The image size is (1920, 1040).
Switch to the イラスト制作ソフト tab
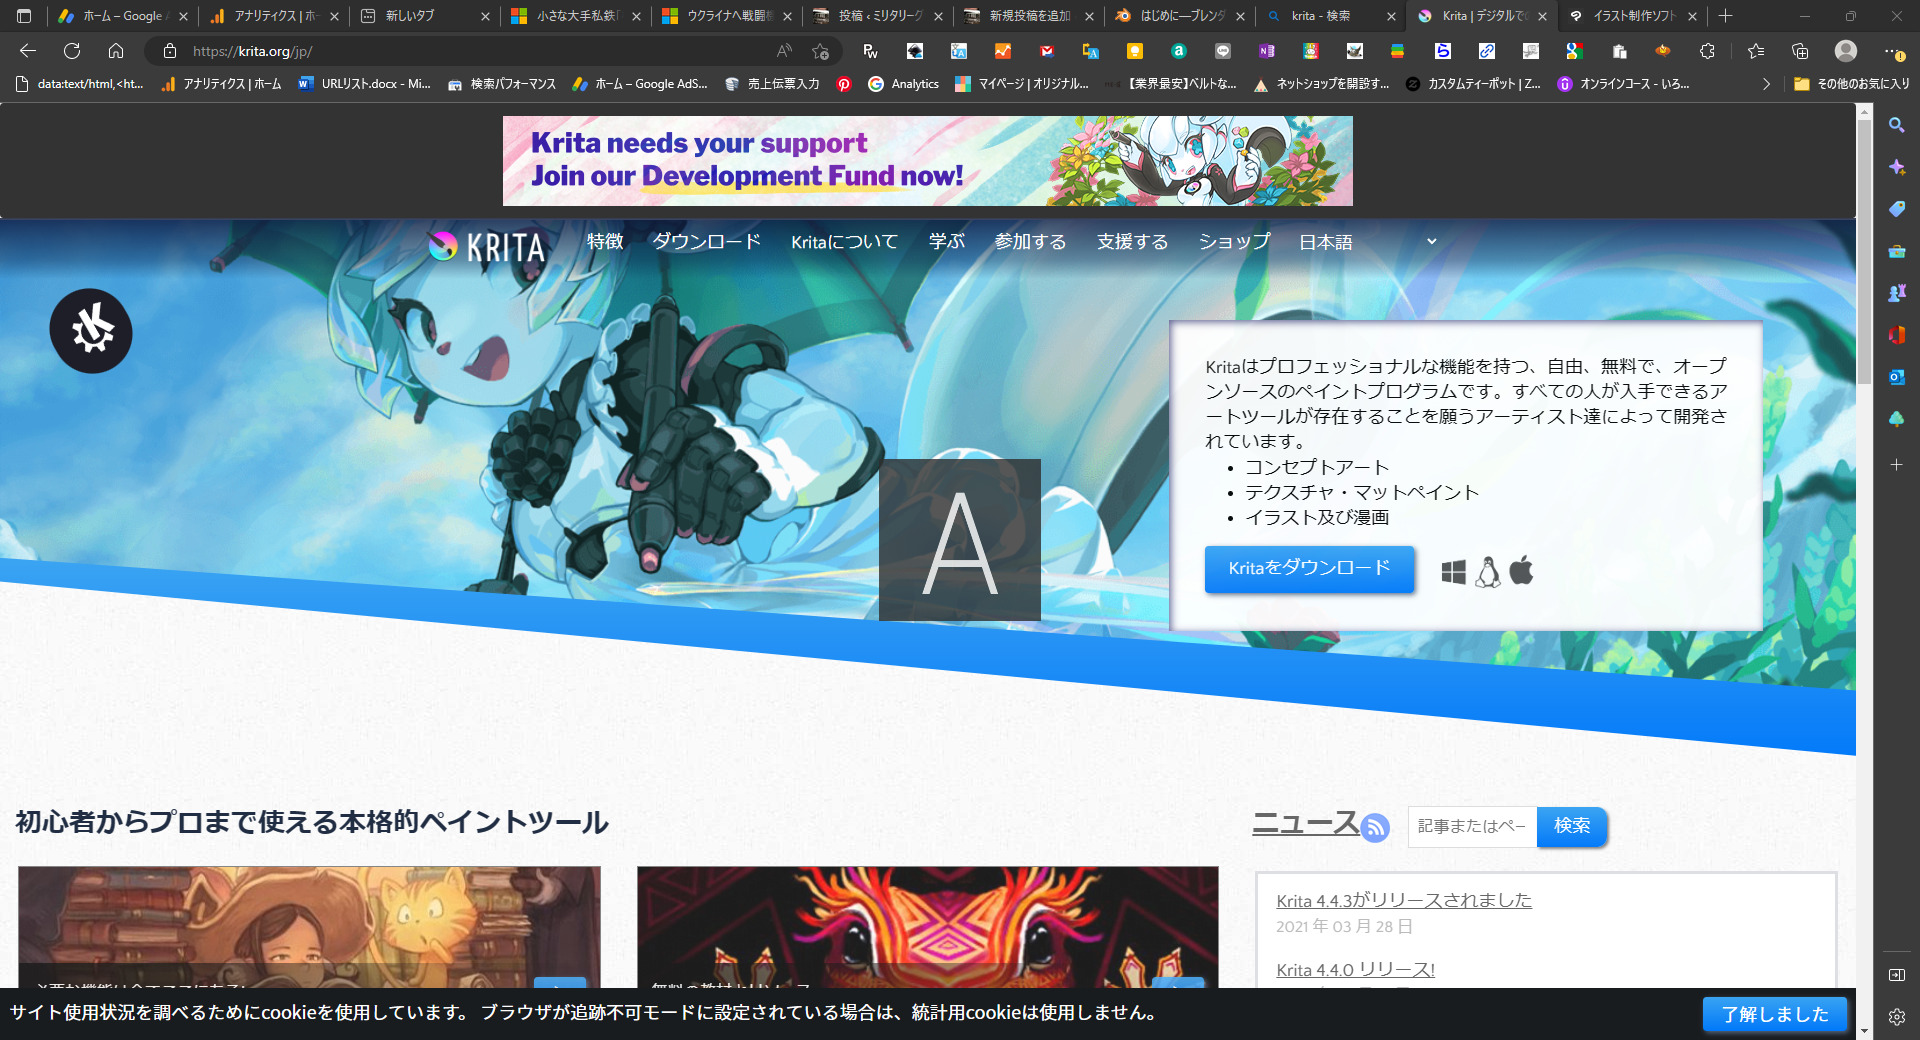(x=1634, y=16)
